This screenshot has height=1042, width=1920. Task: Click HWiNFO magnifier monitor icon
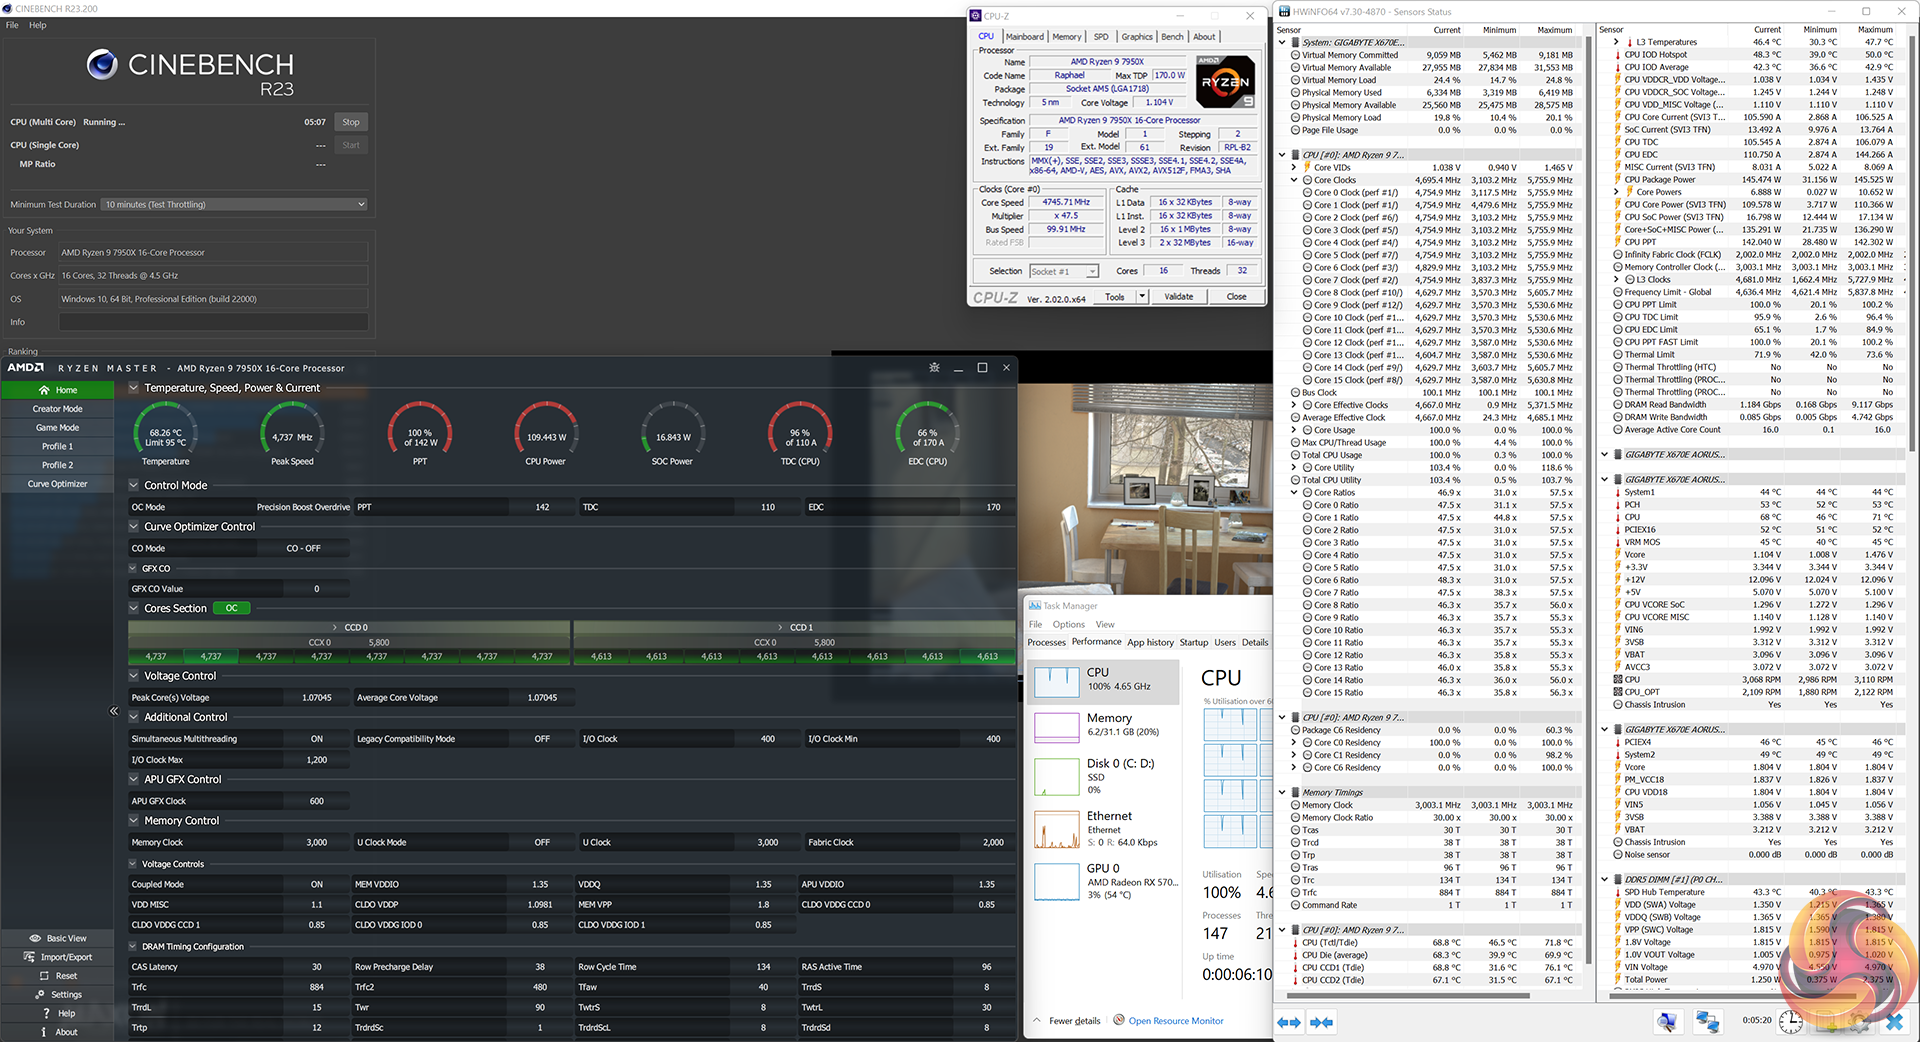click(1666, 1022)
